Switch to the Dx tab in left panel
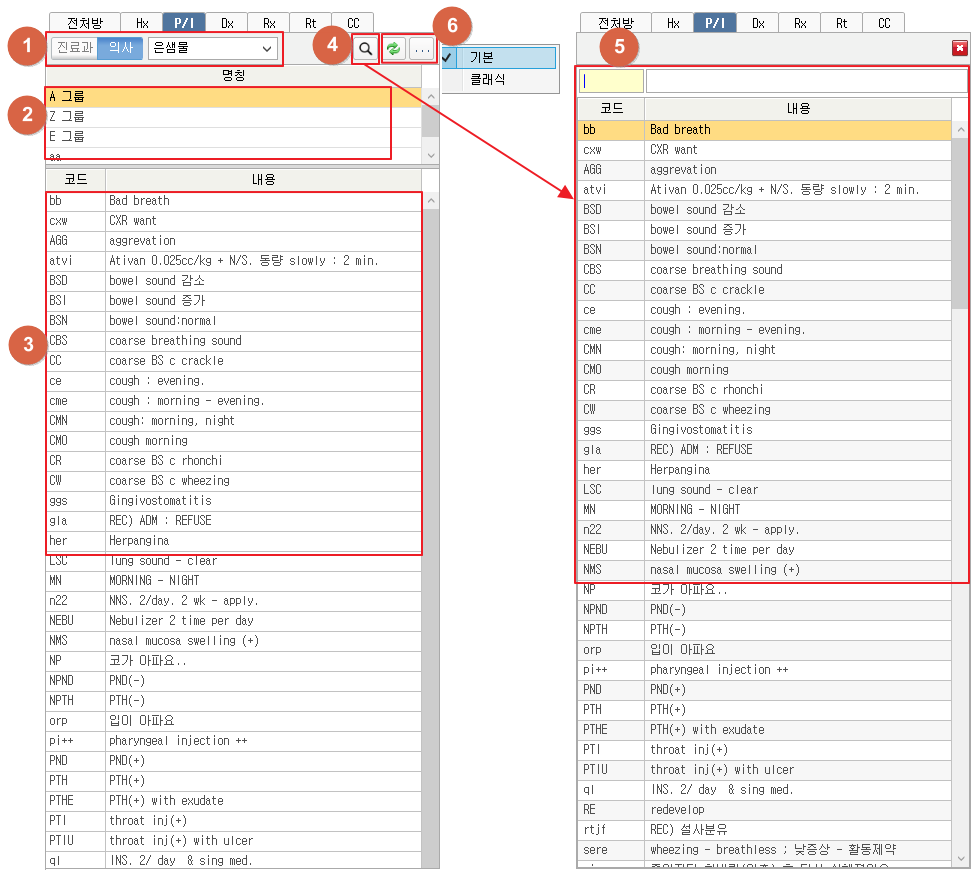This screenshot has height=871, width=976. click(227, 22)
